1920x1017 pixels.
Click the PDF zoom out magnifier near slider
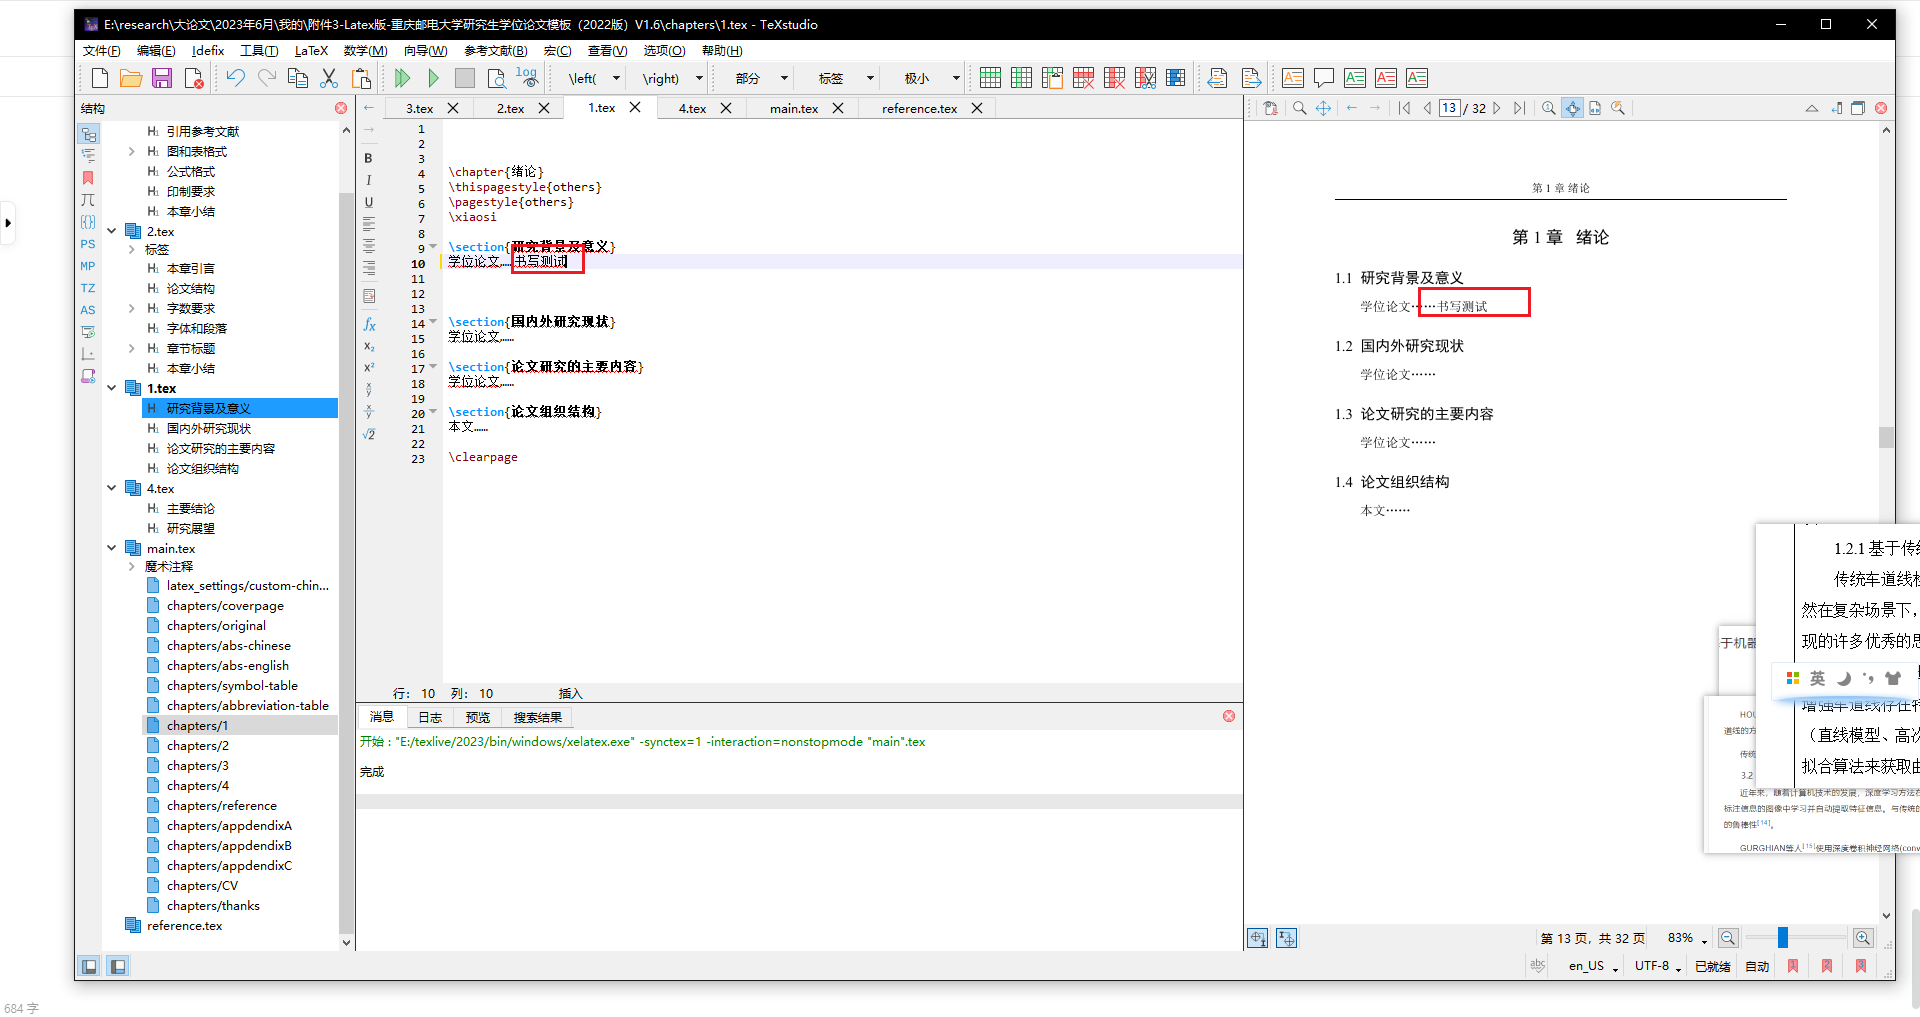click(x=1727, y=938)
